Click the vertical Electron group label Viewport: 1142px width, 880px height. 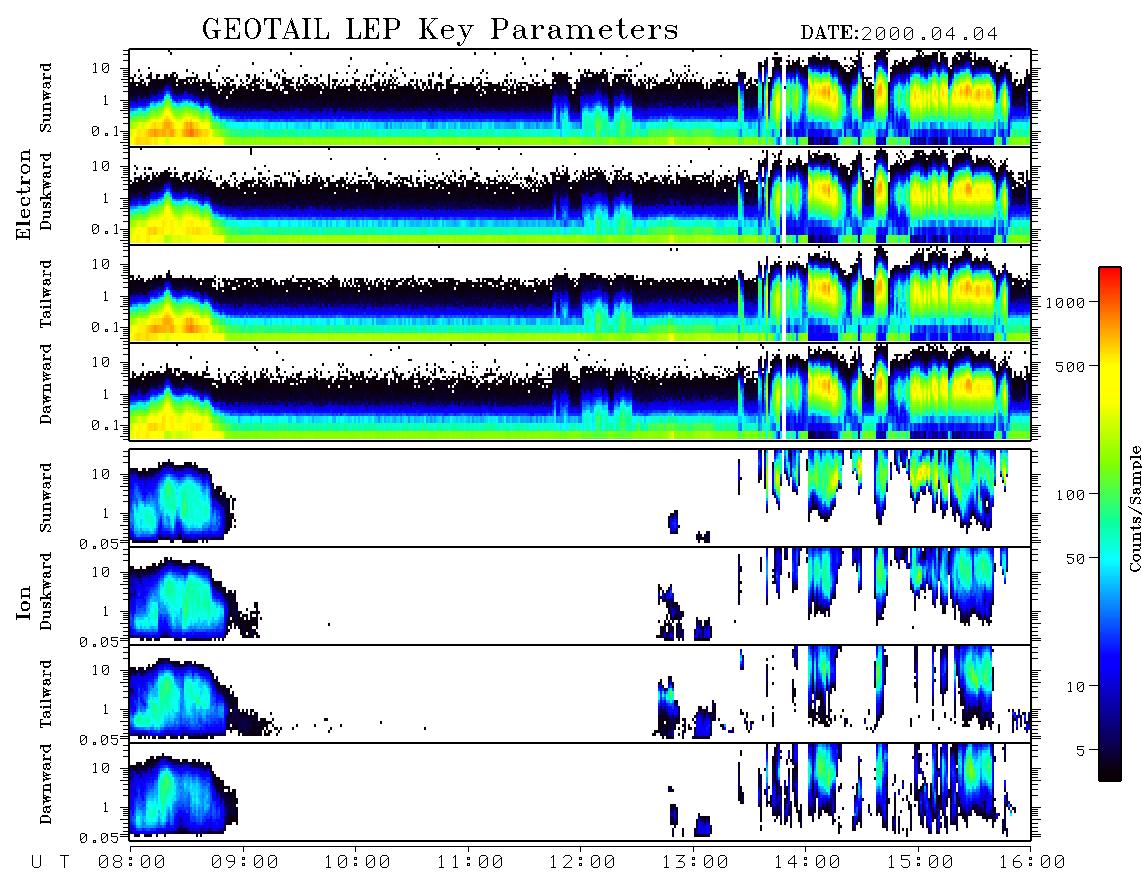(23, 195)
